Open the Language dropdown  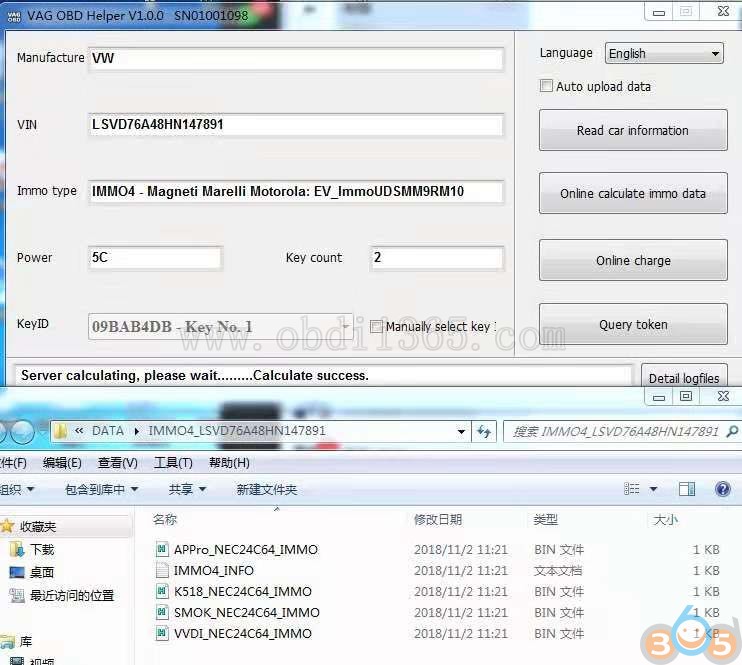click(x=664, y=53)
